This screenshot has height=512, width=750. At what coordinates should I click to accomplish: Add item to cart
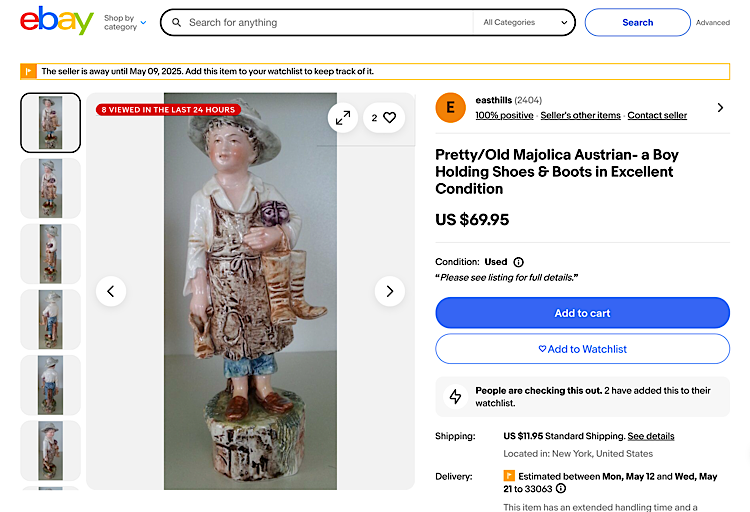582,313
